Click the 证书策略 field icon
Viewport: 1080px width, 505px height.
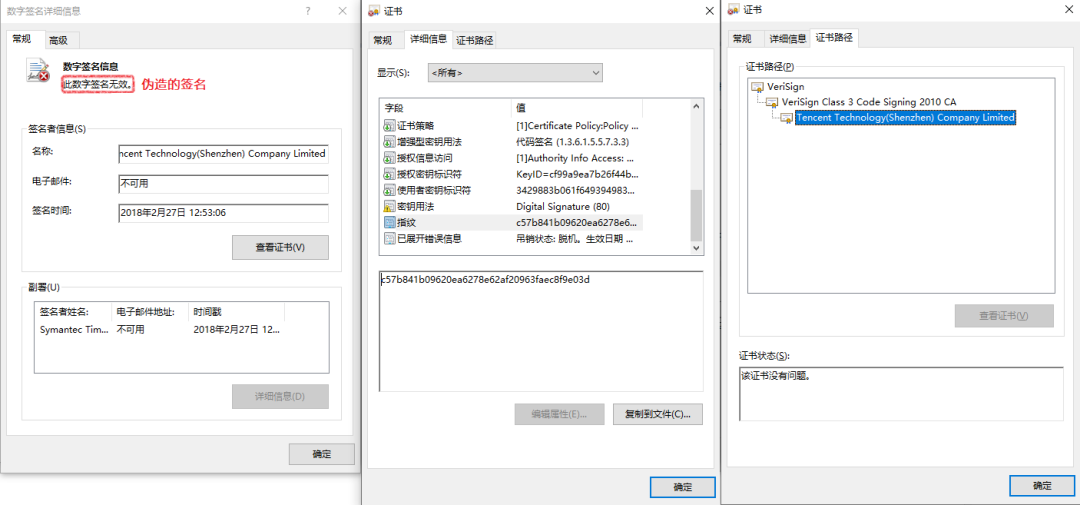pyautogui.click(x=390, y=126)
